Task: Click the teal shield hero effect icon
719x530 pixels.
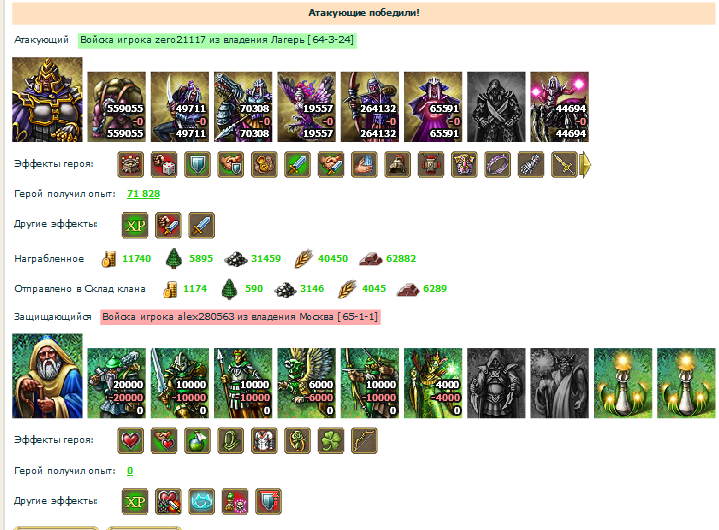Action: (198, 164)
